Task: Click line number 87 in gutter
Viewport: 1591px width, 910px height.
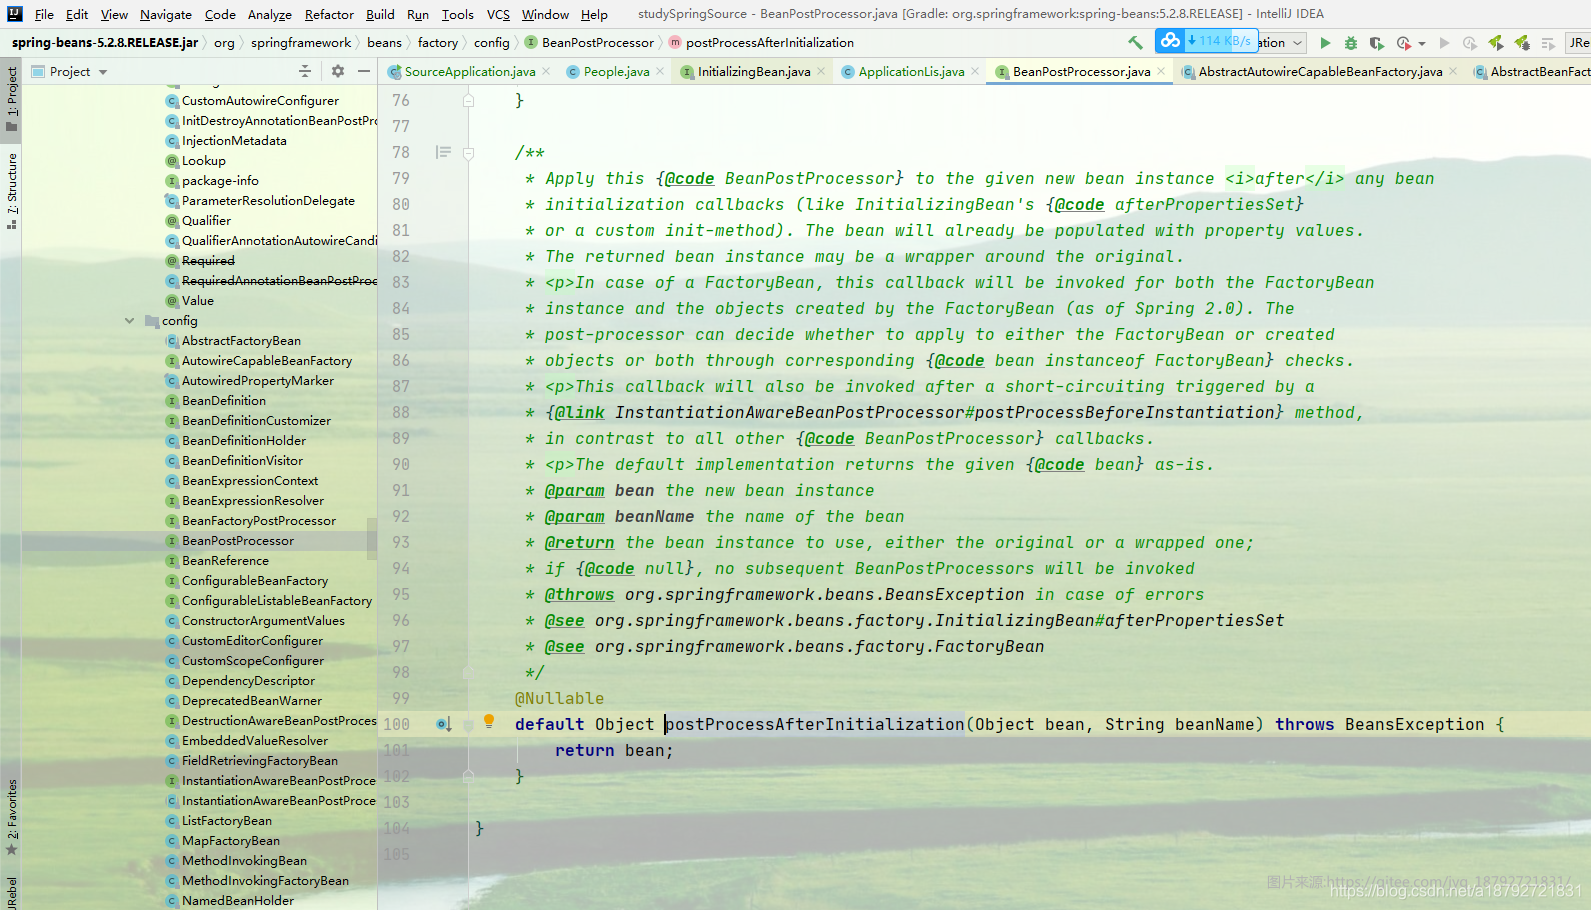Action: pyautogui.click(x=401, y=386)
